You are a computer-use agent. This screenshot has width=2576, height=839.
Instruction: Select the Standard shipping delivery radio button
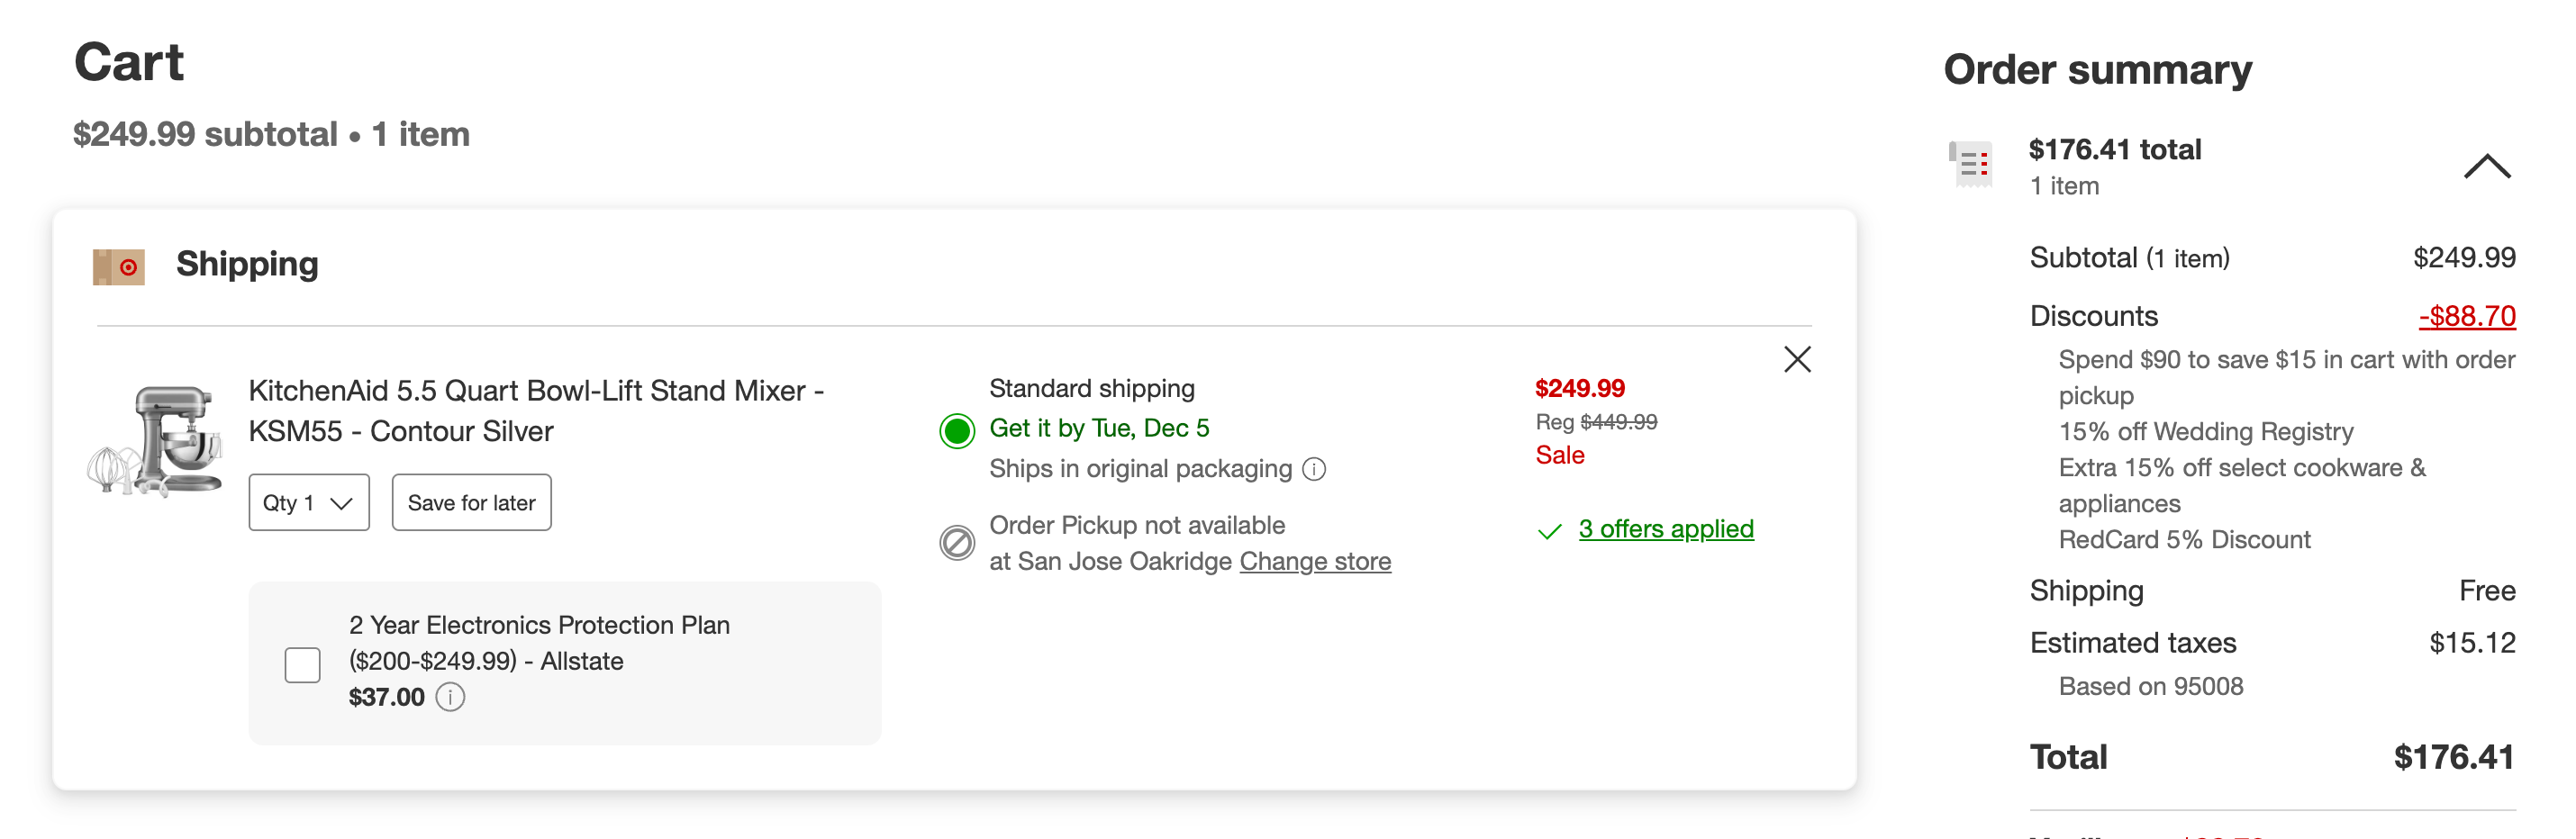click(957, 431)
